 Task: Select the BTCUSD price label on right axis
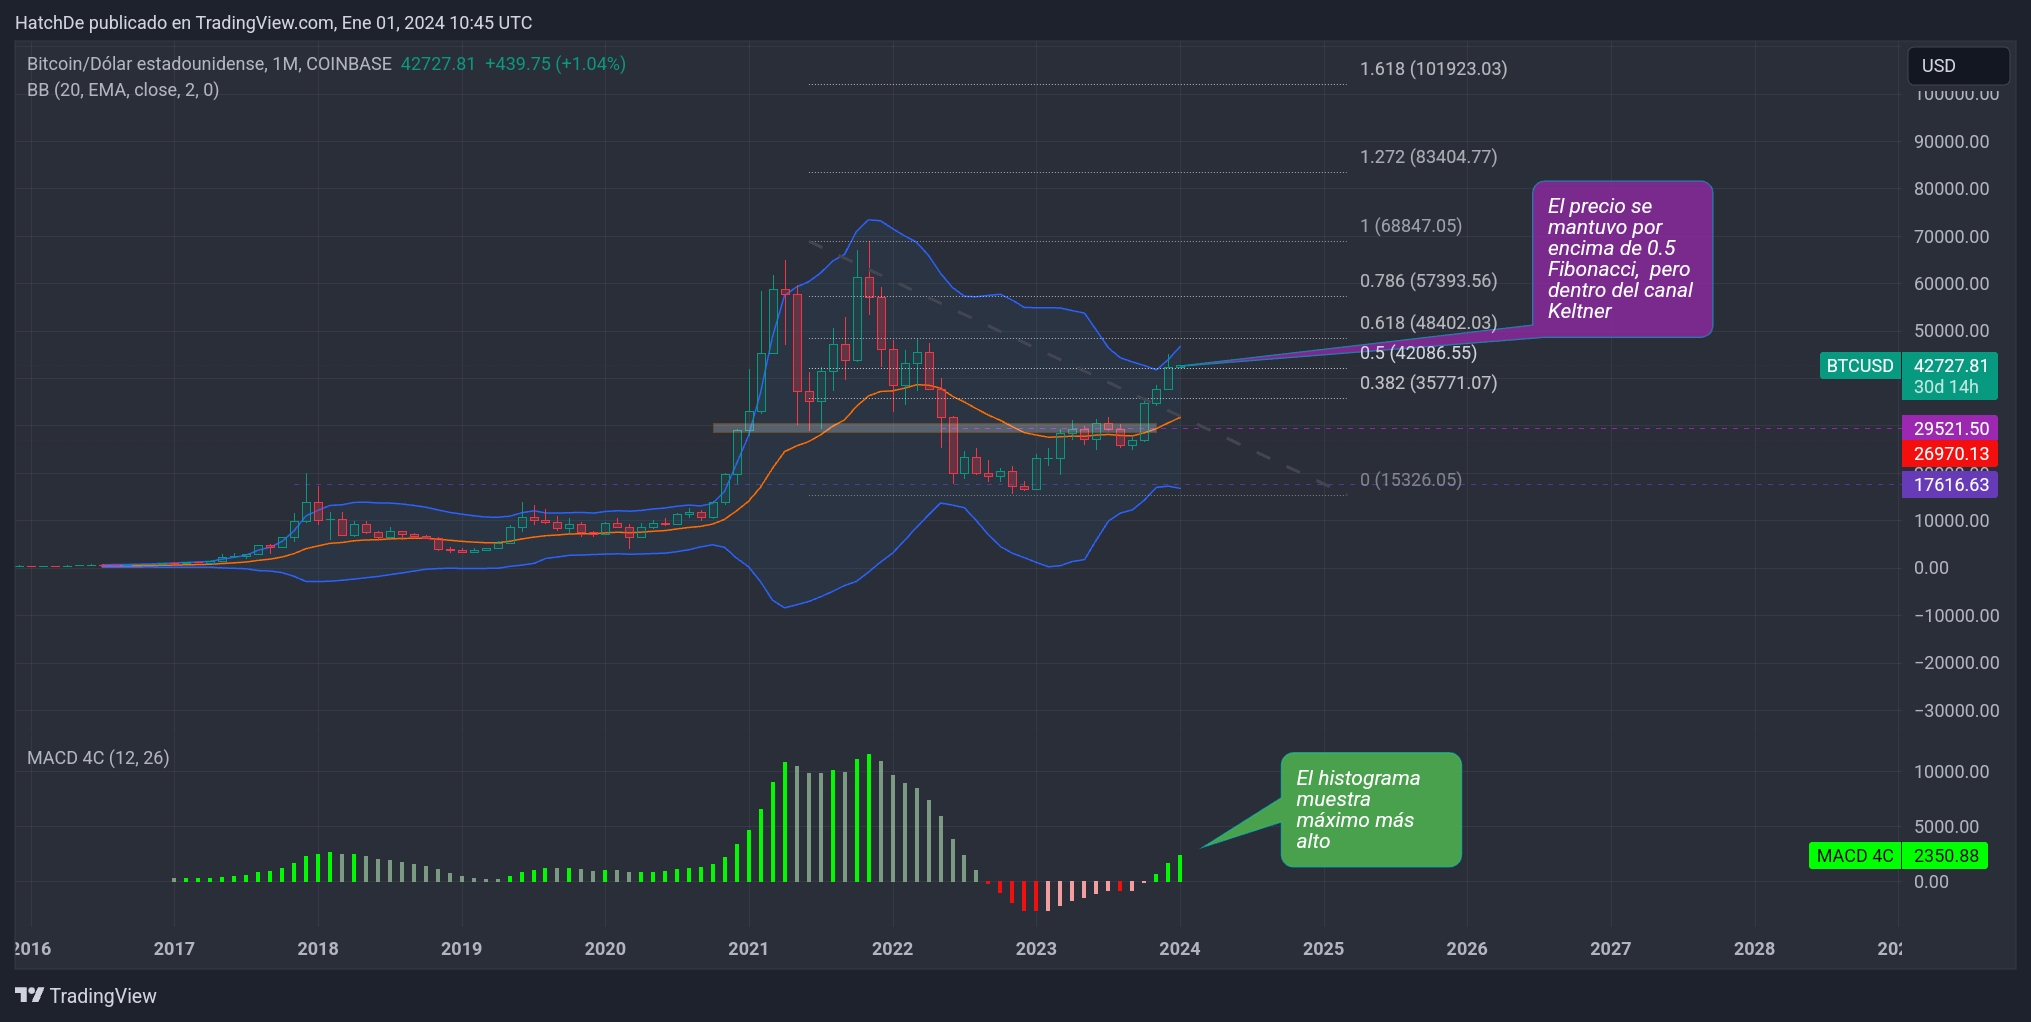(x=1858, y=366)
